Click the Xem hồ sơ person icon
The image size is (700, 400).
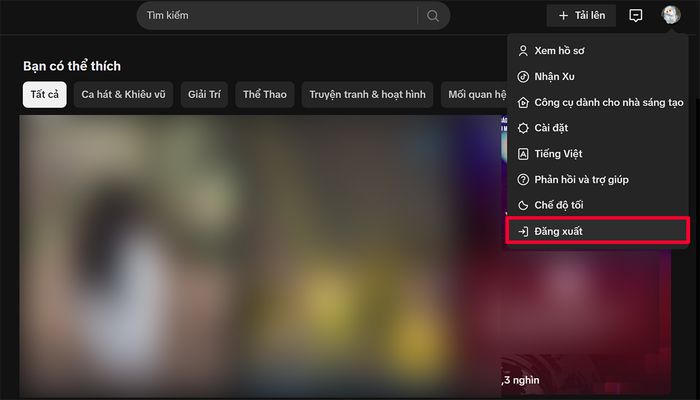click(x=522, y=50)
